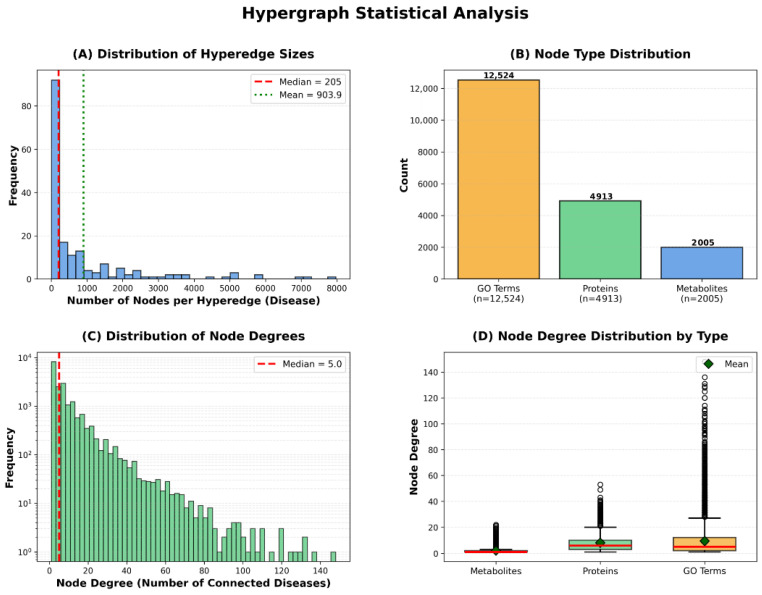The image size is (762, 595).
Task: Click the green dotted mean line in panel A
Action: 84,175
